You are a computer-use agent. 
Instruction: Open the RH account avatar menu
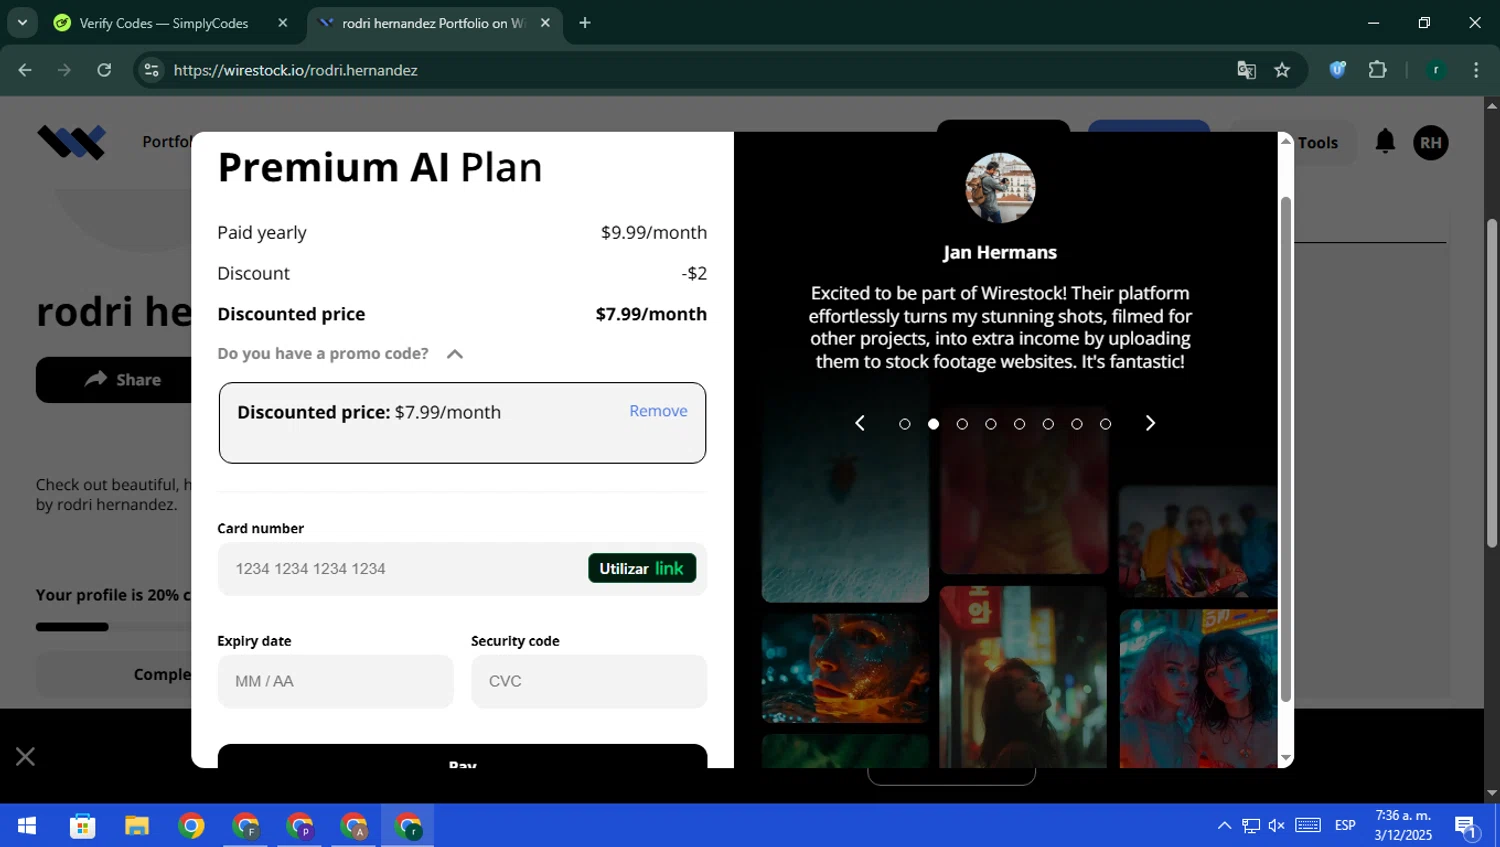click(x=1431, y=142)
